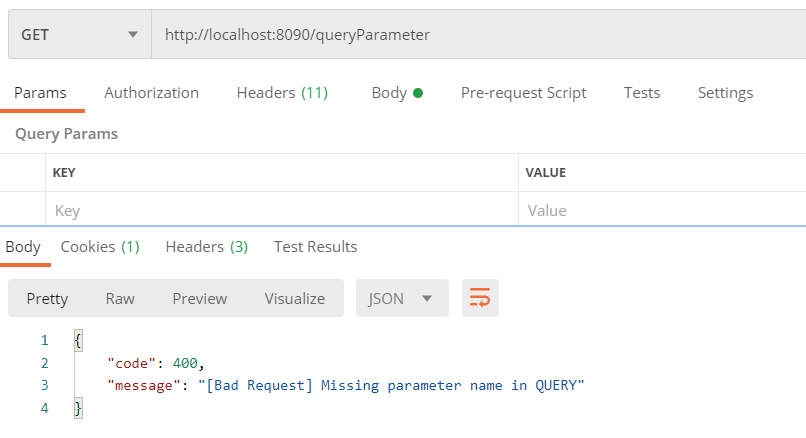Viewport: 806px width, 438px height.
Task: Select the Raw view button
Action: point(120,298)
